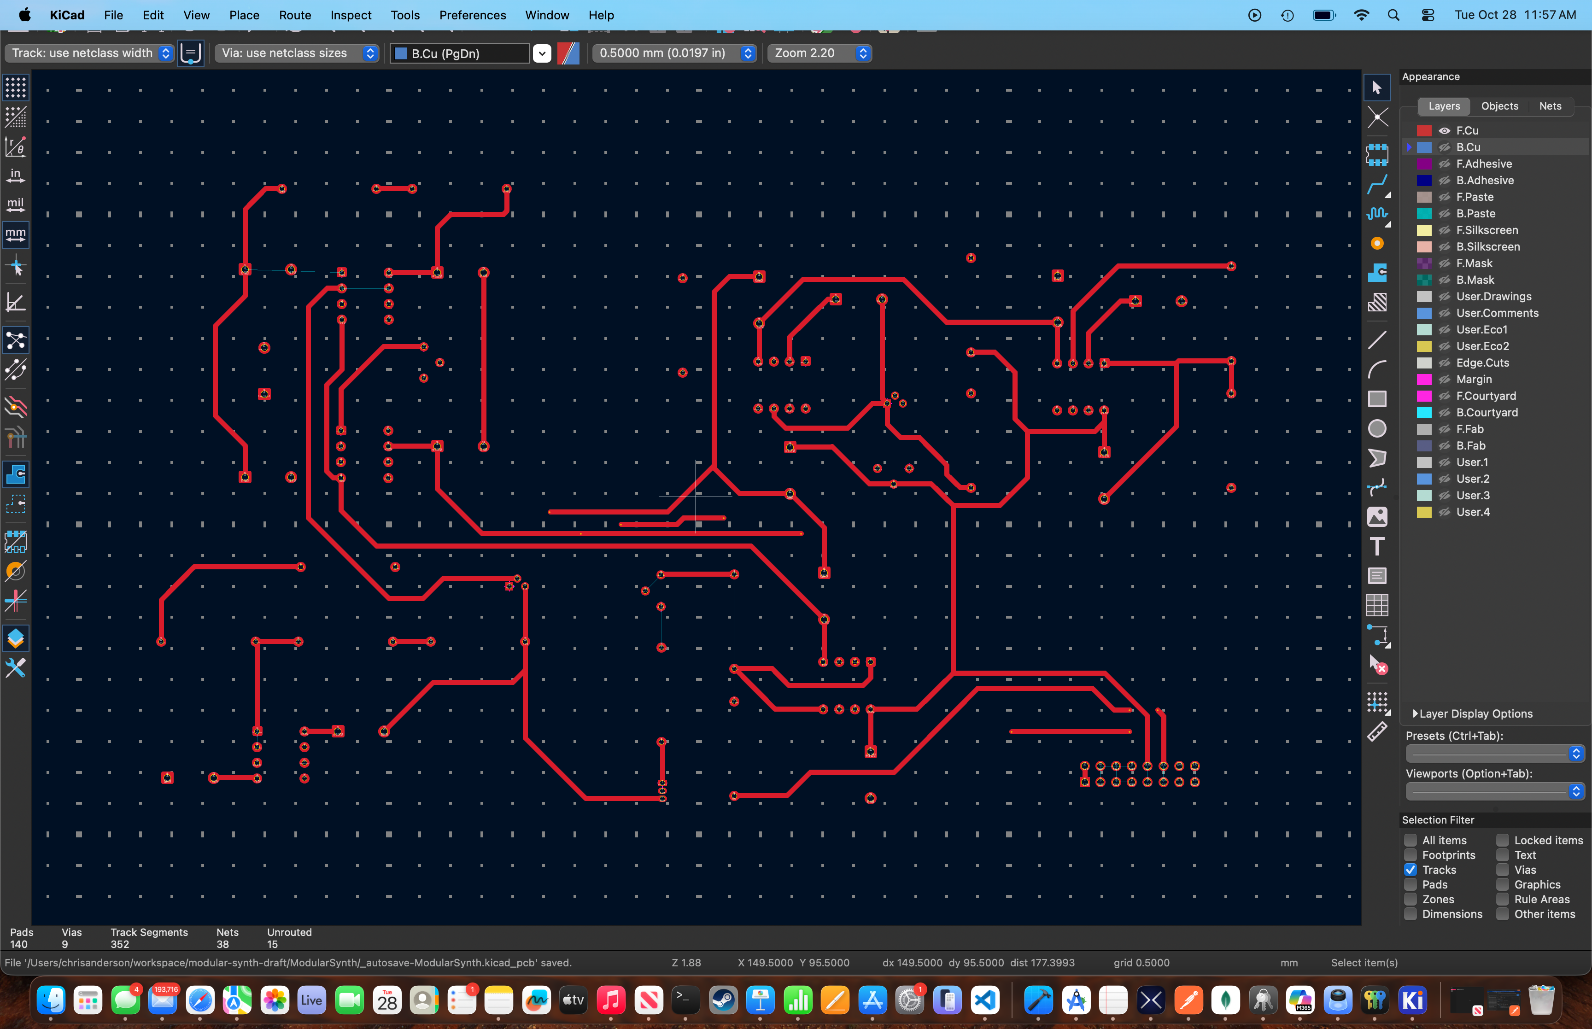Open the Route menu
Viewport: 1592px width, 1029px height.
click(x=294, y=15)
